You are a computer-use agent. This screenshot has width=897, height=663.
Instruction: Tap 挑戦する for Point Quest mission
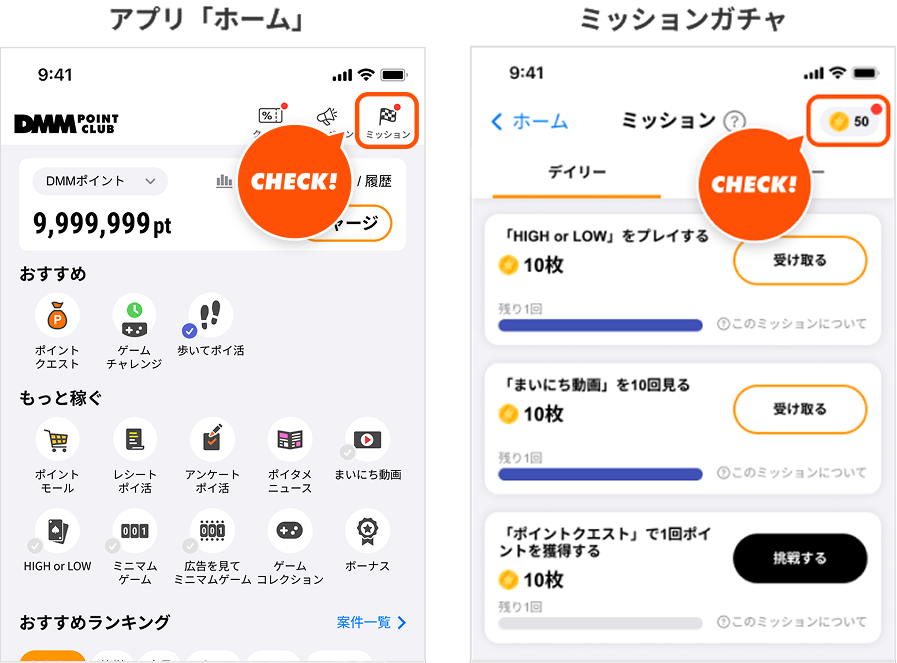coord(800,558)
